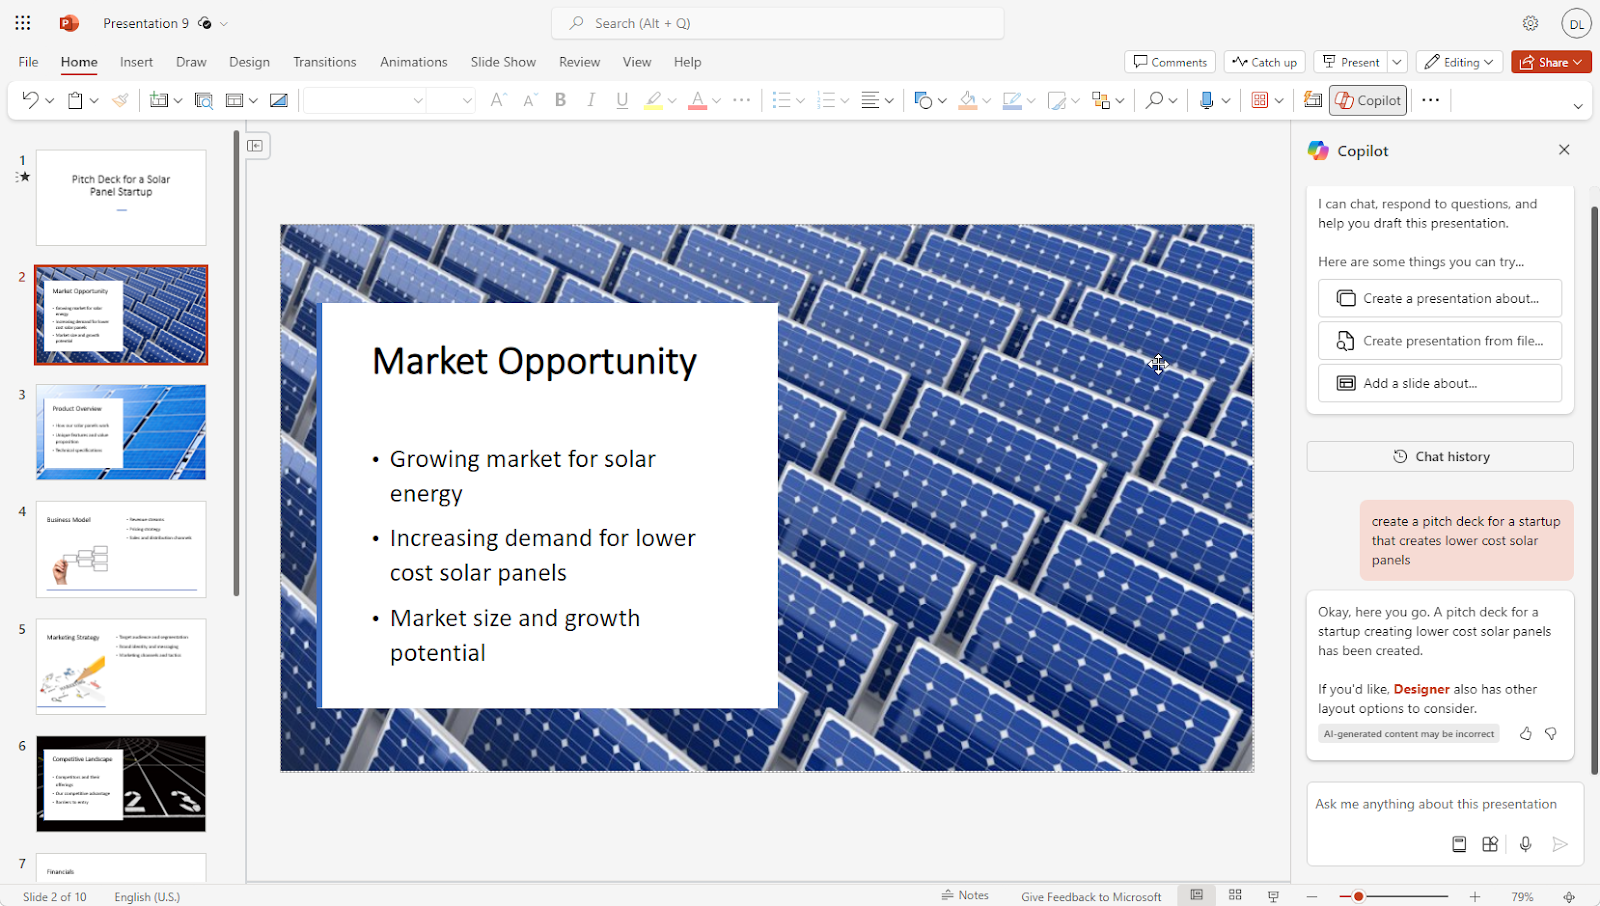The height and width of the screenshot is (906, 1600).
Task: Open the Design tab
Action: click(249, 62)
